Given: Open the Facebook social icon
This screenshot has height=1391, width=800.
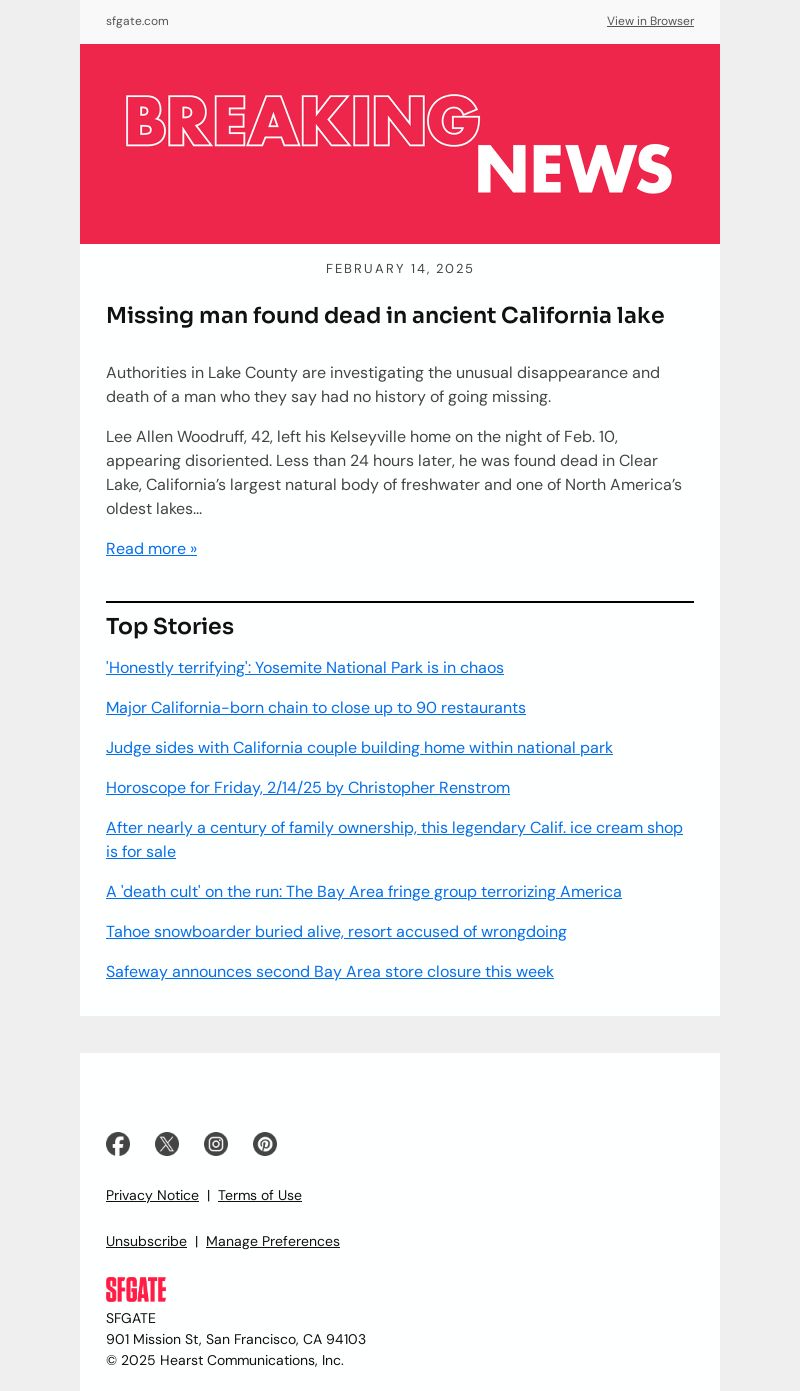Looking at the screenshot, I should click(x=118, y=1144).
